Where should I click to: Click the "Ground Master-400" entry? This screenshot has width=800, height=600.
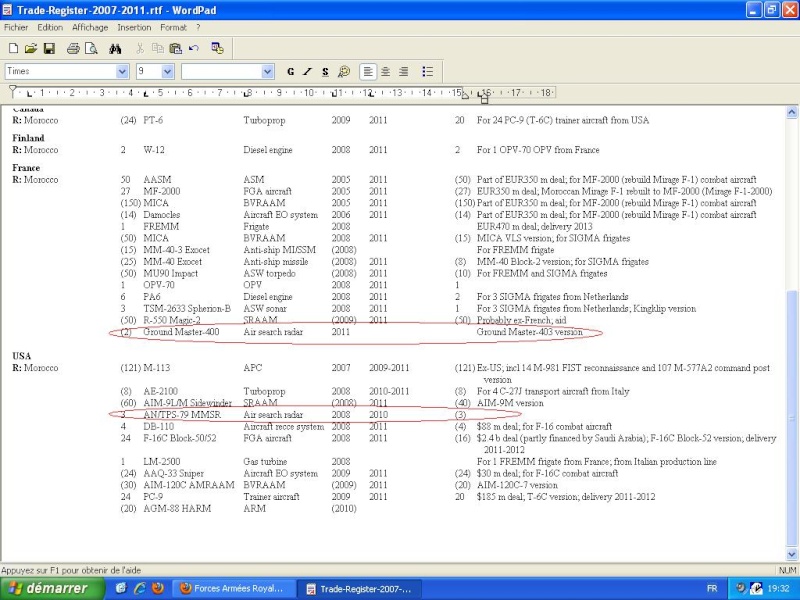181,332
